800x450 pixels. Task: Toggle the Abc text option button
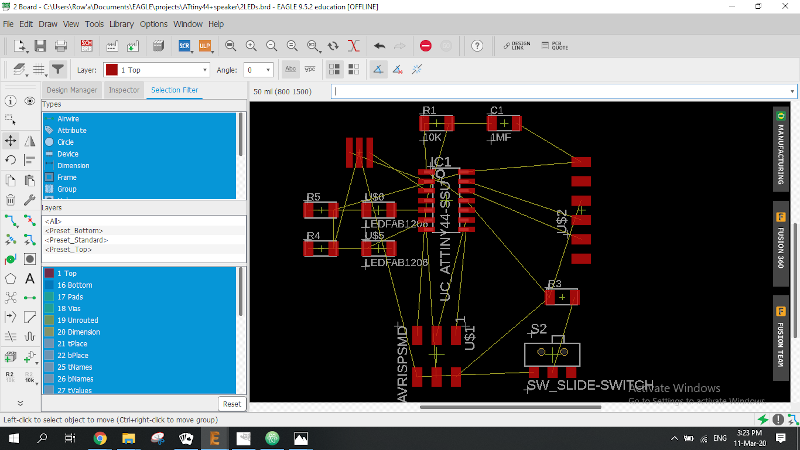[290, 69]
